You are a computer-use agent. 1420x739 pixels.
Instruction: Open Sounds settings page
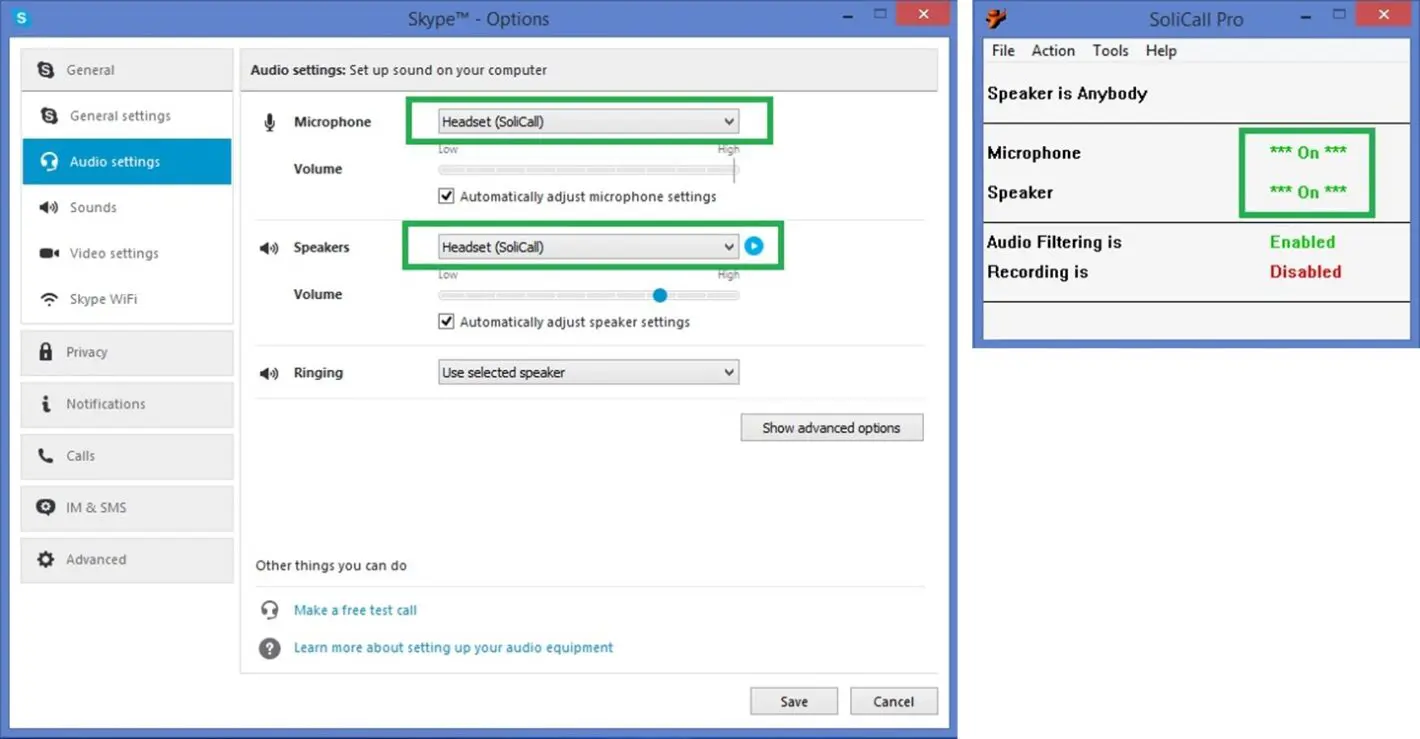(127, 208)
